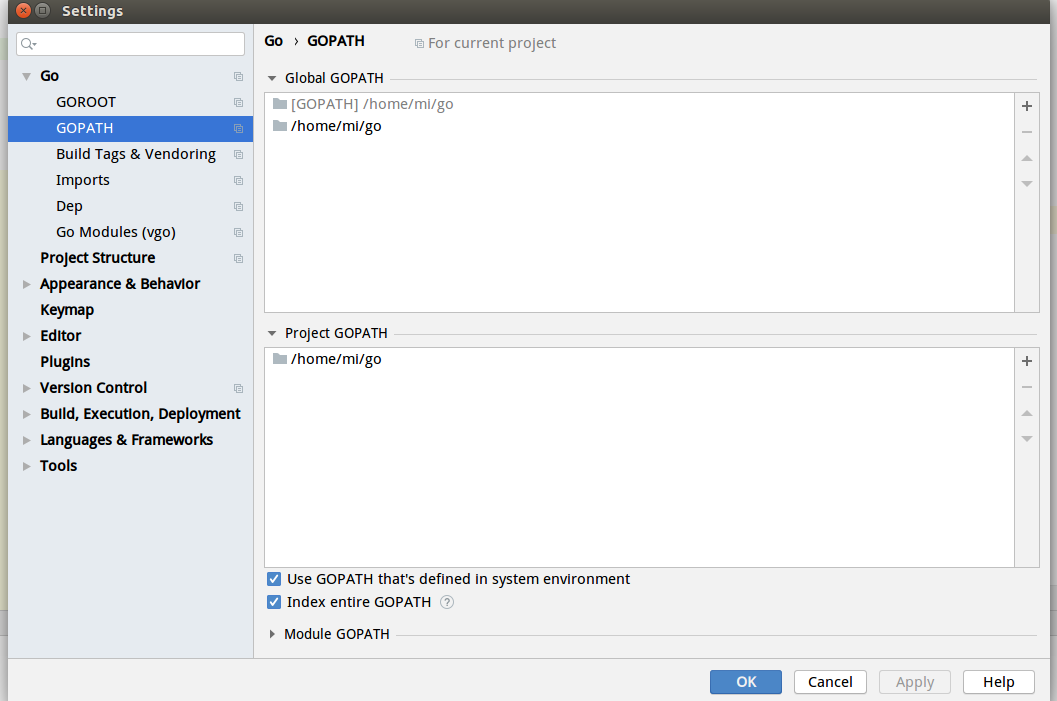Move Project GOPATH entry down
The image size is (1057, 701).
point(1027,439)
